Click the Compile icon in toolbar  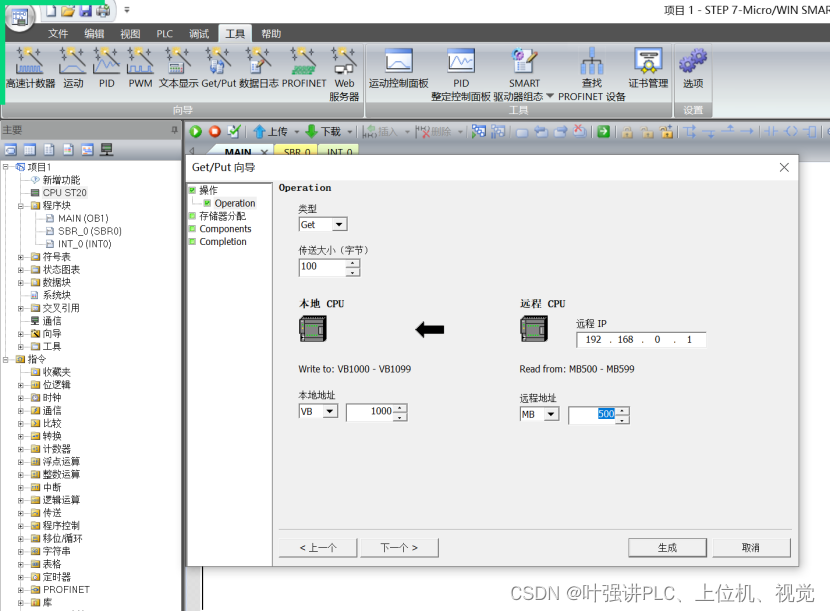click(x=233, y=131)
